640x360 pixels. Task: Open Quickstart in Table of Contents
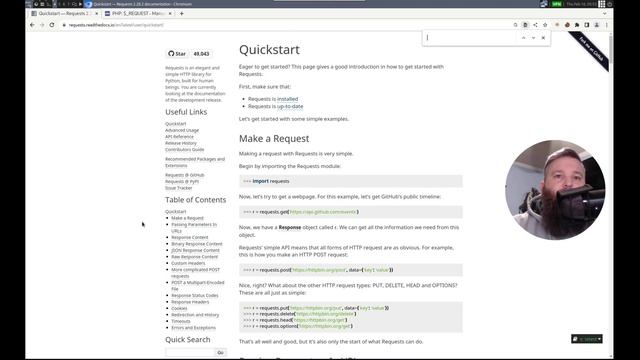coord(176,211)
